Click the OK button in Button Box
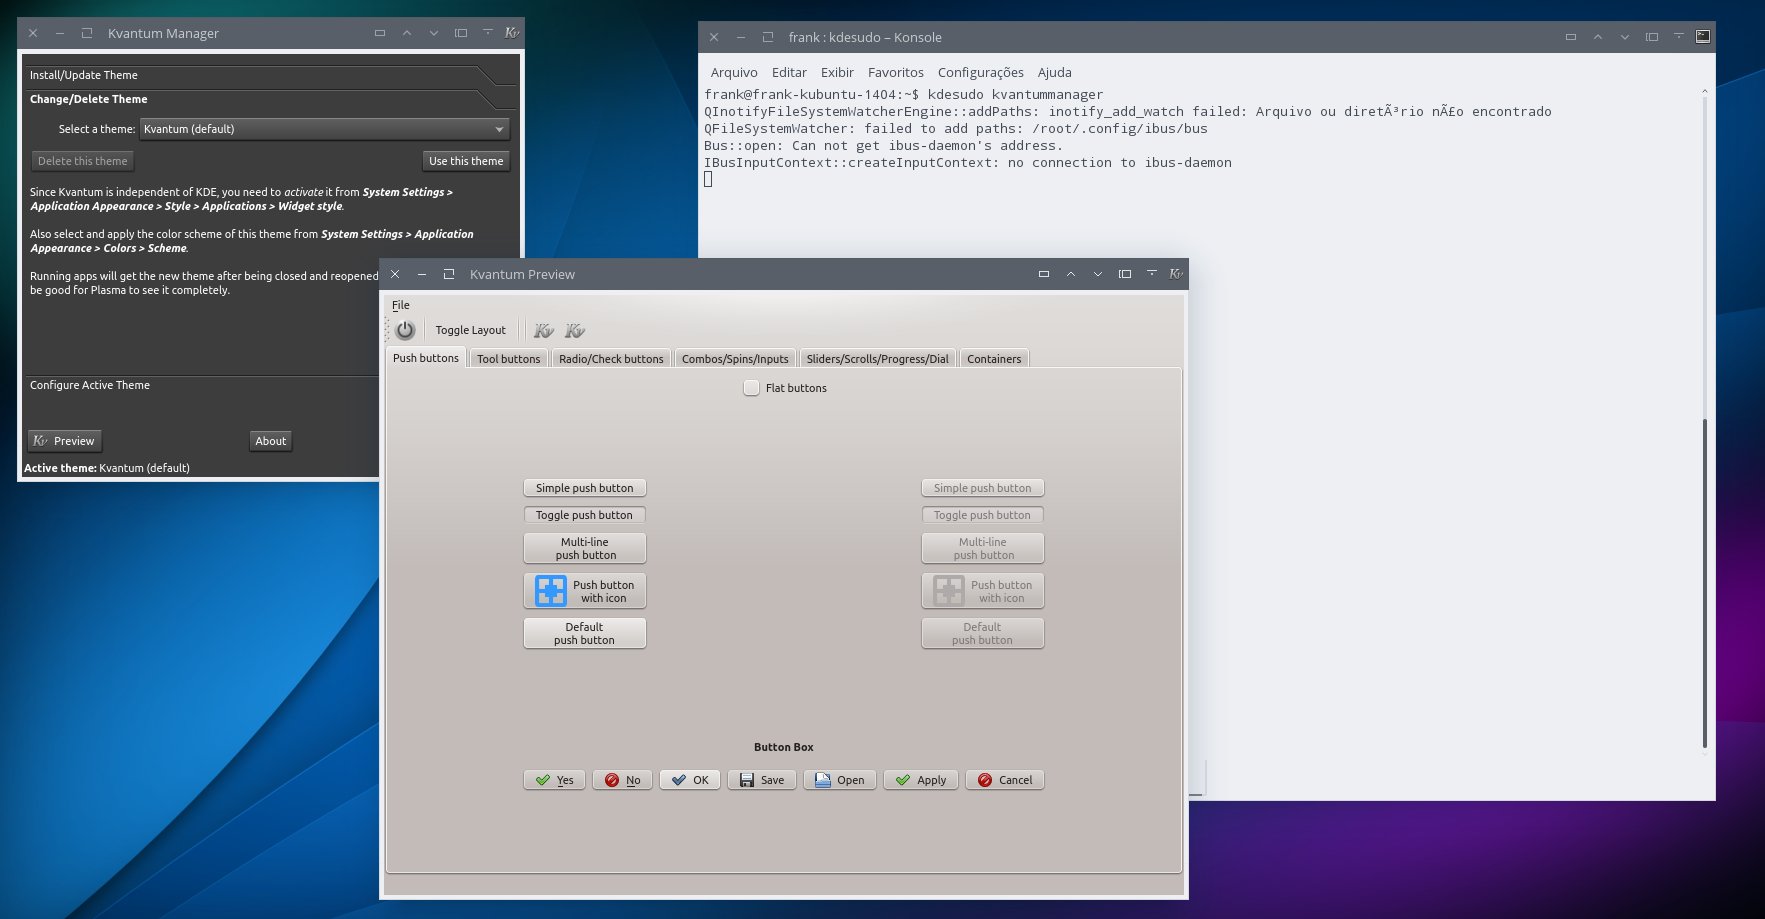Image resolution: width=1765 pixels, height=919 pixels. click(x=690, y=780)
